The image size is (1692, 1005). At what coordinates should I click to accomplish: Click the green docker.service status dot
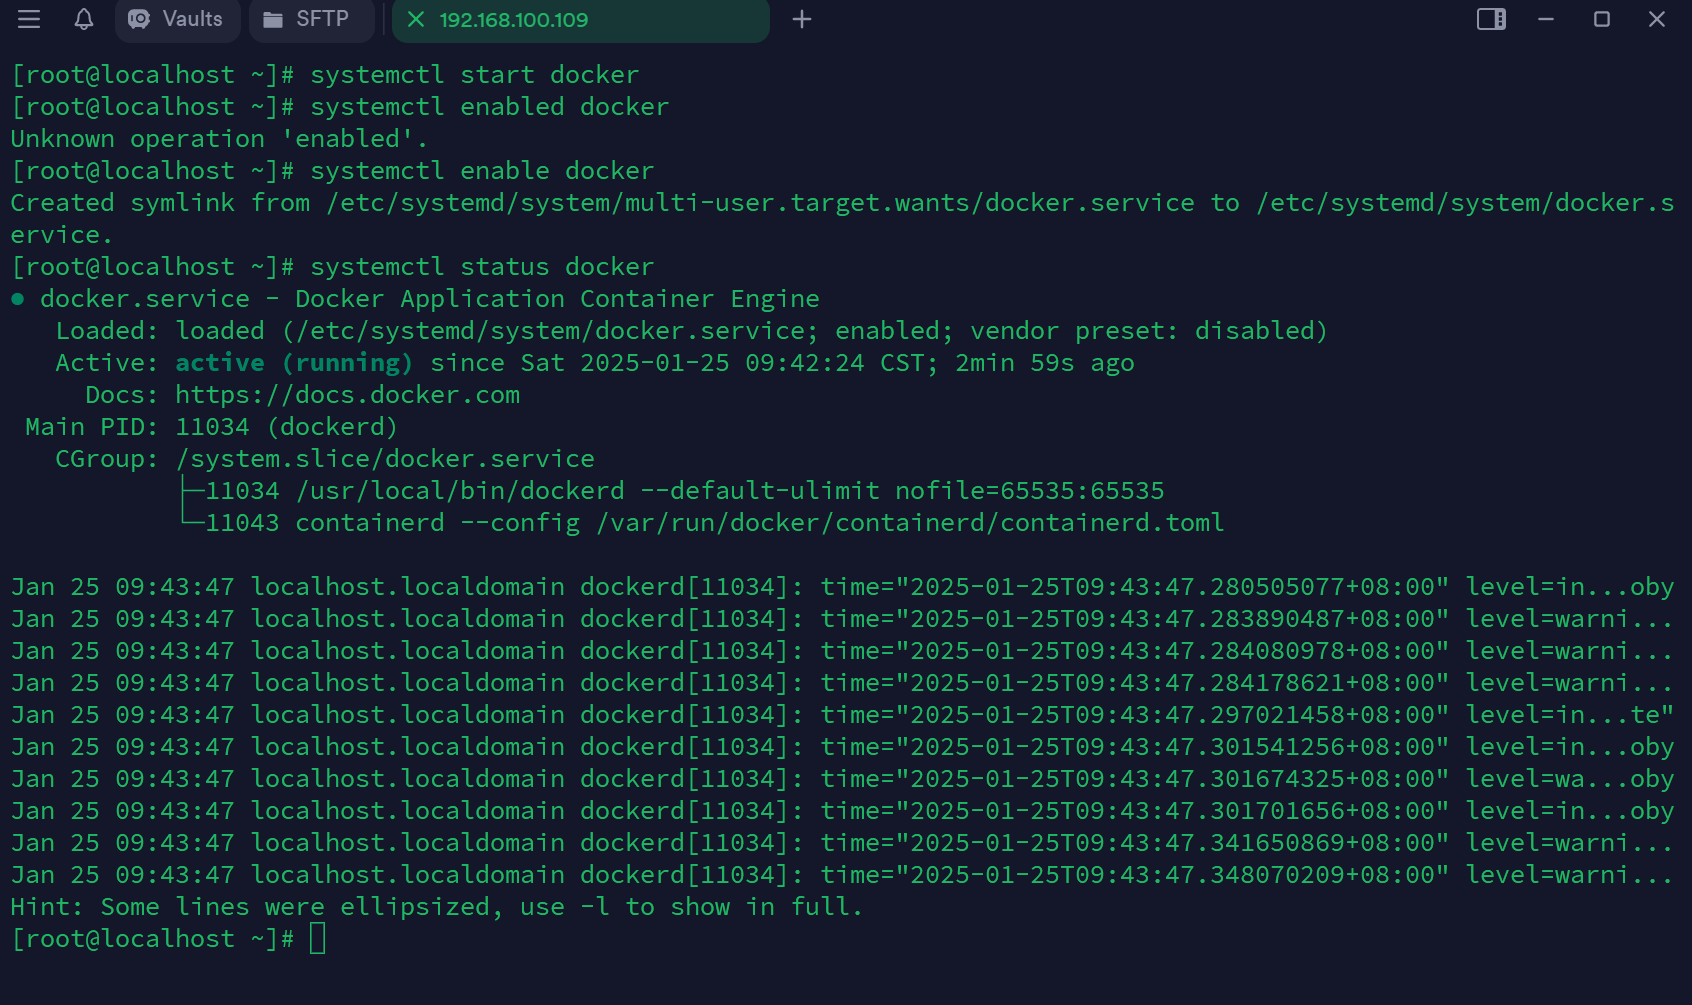click(18, 299)
